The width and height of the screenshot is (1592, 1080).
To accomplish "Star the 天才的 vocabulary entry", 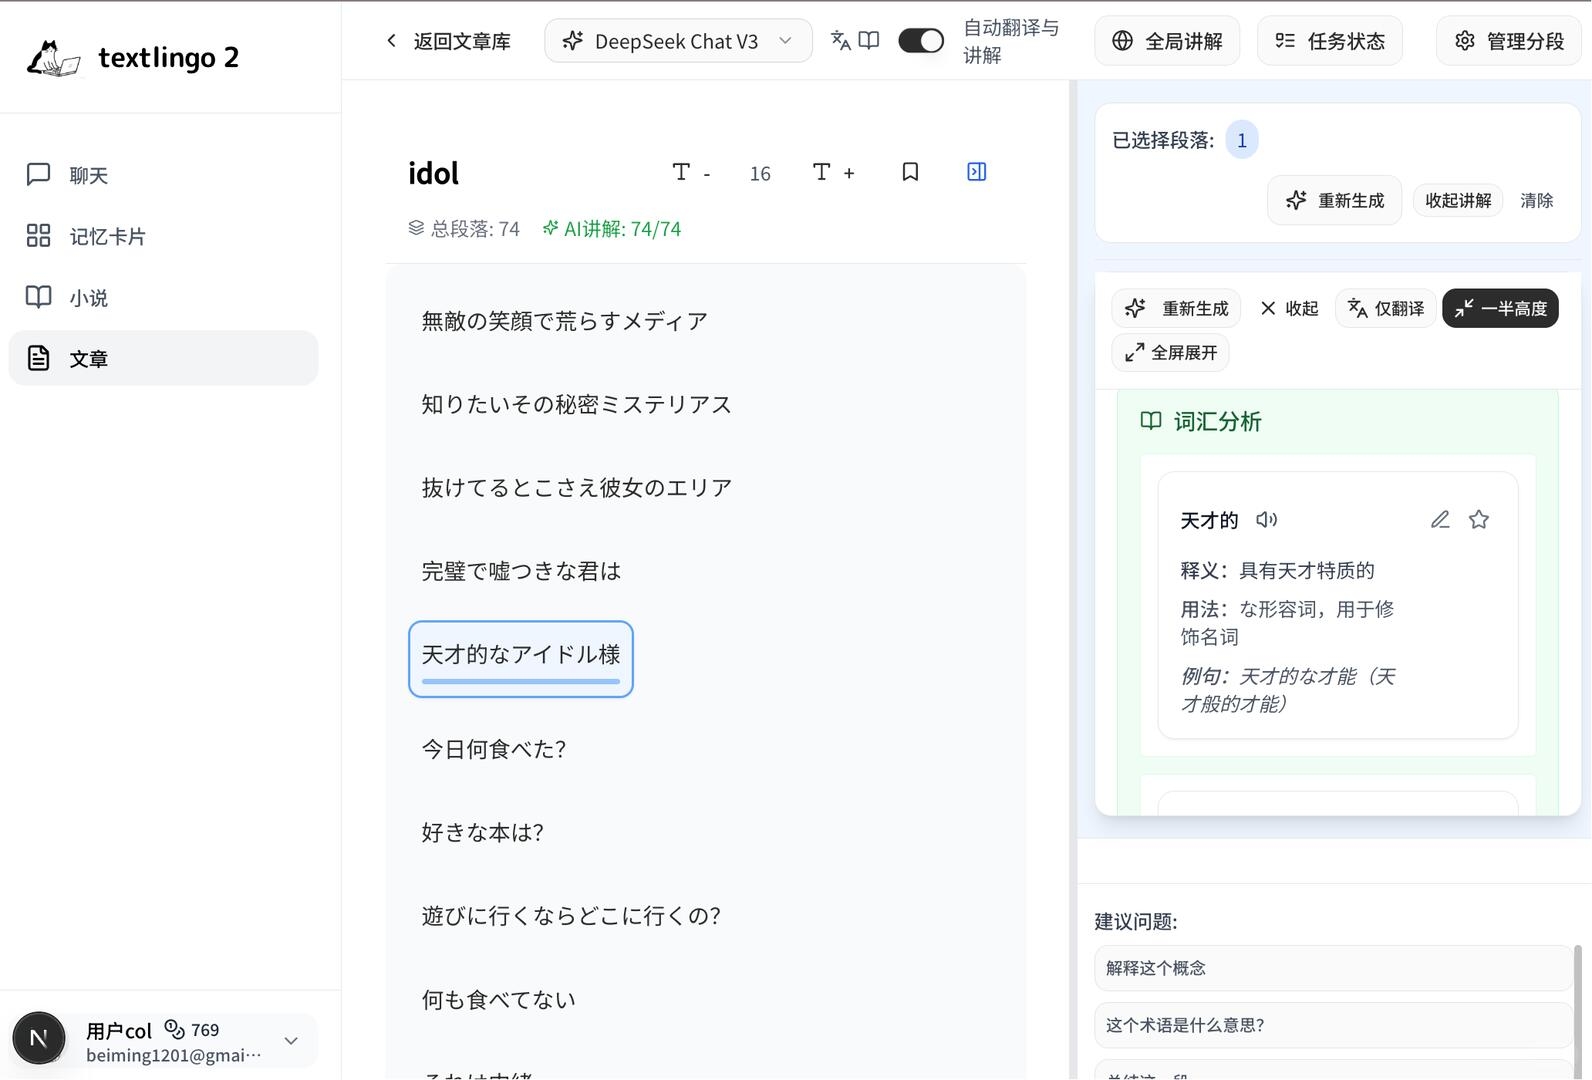I will pyautogui.click(x=1479, y=519).
